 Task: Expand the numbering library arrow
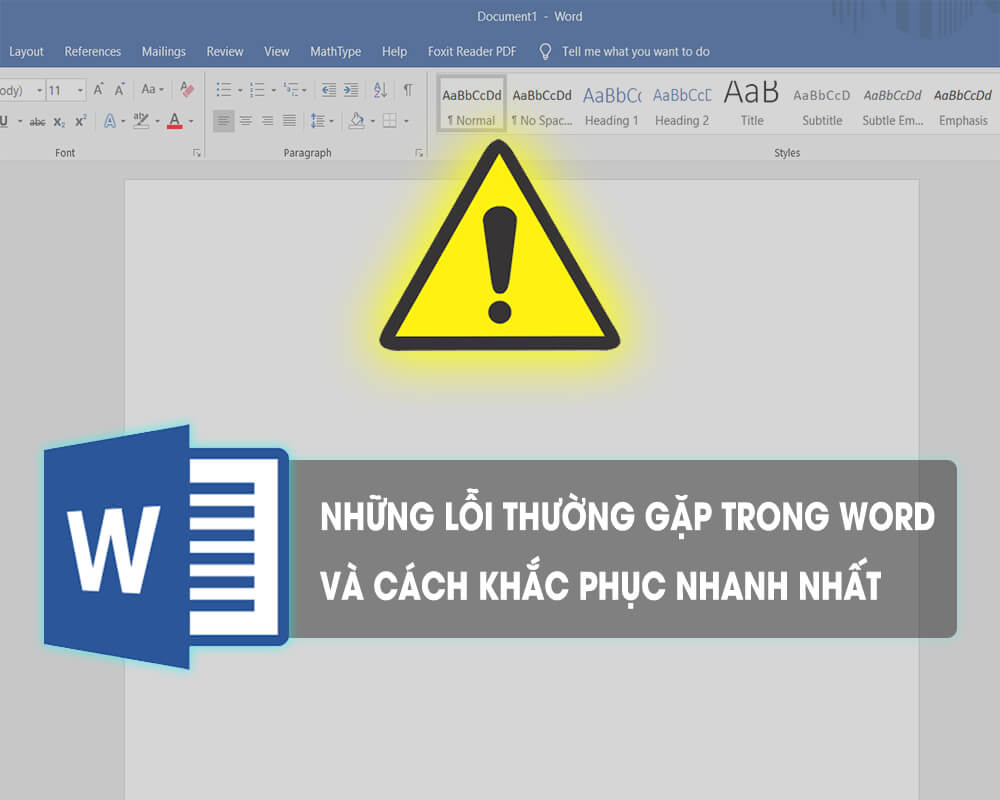click(x=274, y=90)
